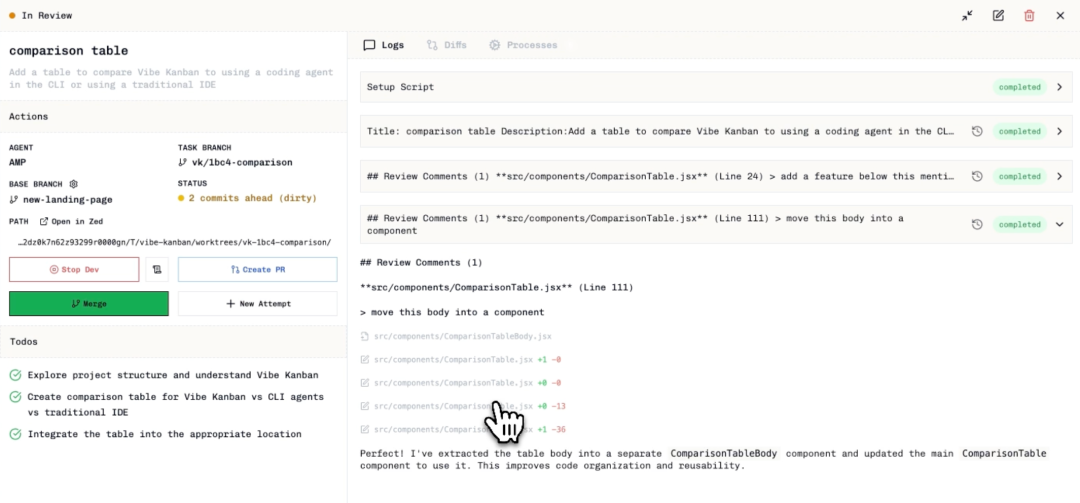
Task: Start a New Attempt
Action: pyautogui.click(x=258, y=303)
